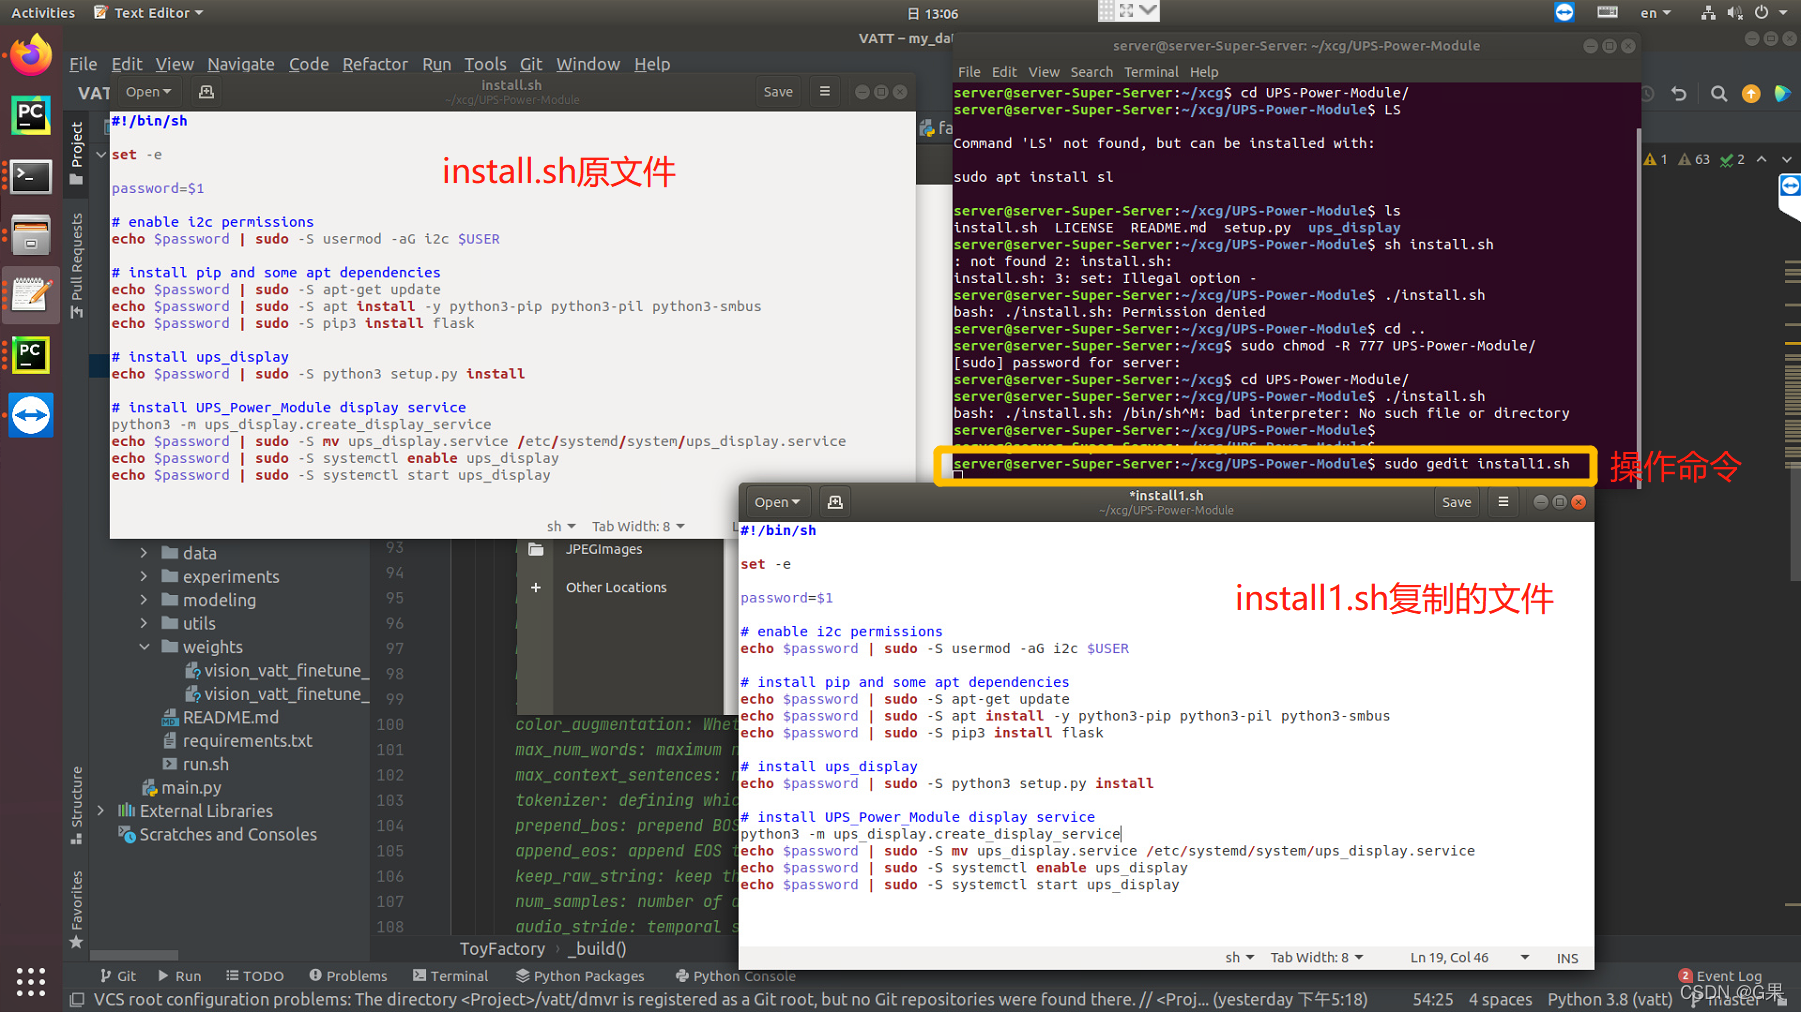This screenshot has height=1012, width=1801.
Task: Click new document icon in install1.sh gedit
Action: [835, 502]
